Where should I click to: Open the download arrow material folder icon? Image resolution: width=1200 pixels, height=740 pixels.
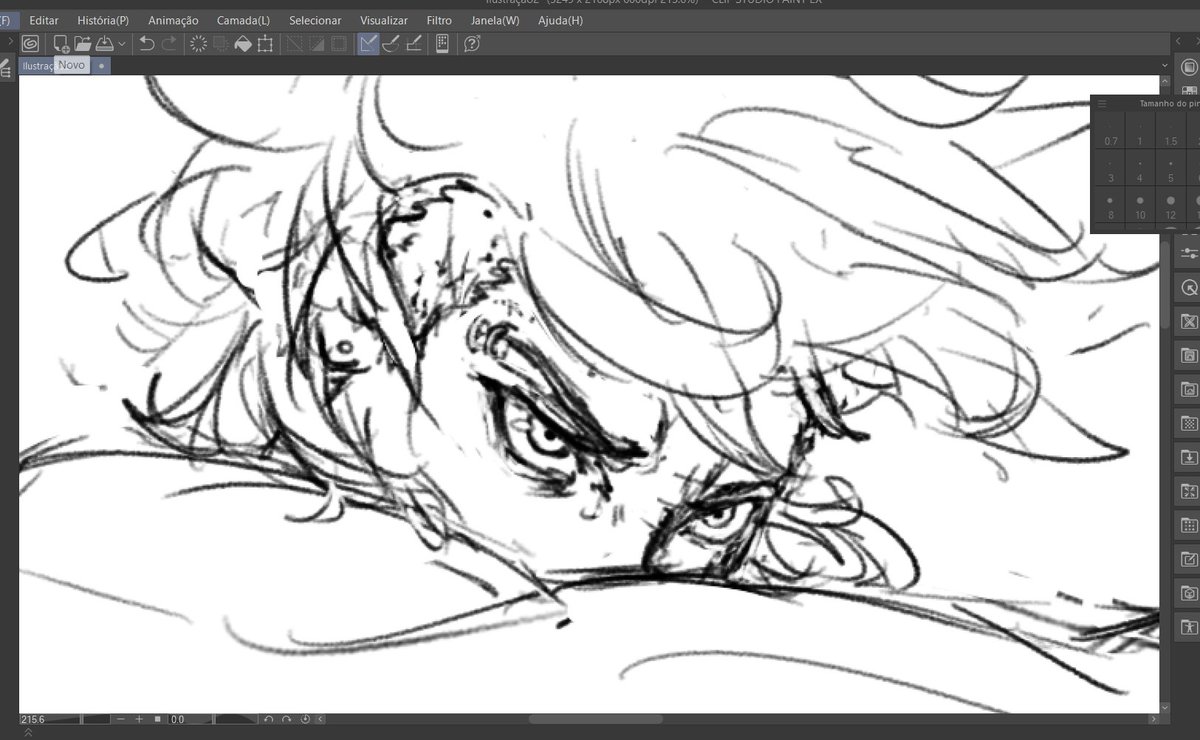point(1188,458)
